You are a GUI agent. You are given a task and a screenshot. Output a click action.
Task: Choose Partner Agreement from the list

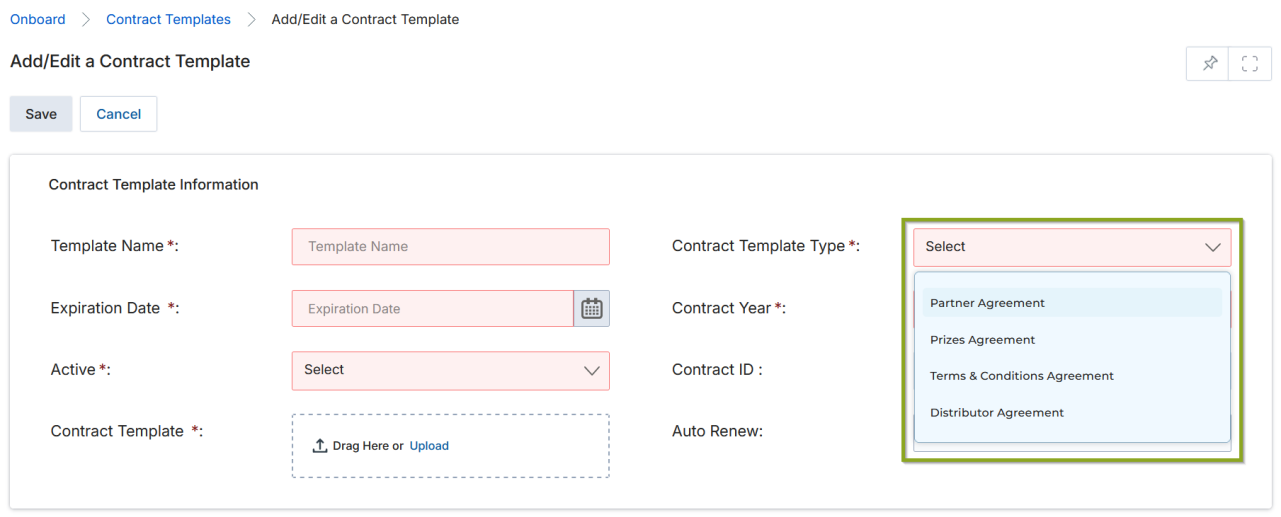[x=1072, y=303]
